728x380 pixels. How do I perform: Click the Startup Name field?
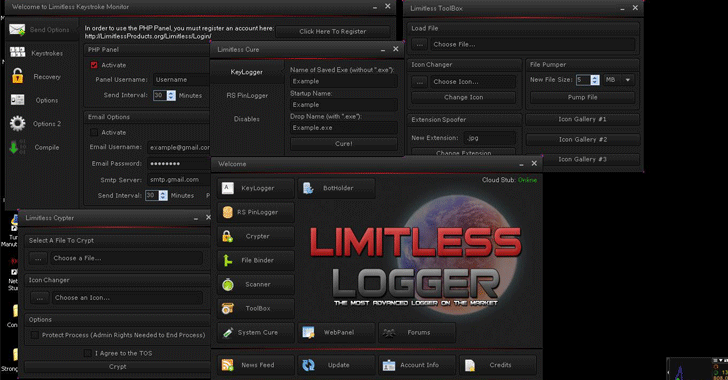(344, 105)
